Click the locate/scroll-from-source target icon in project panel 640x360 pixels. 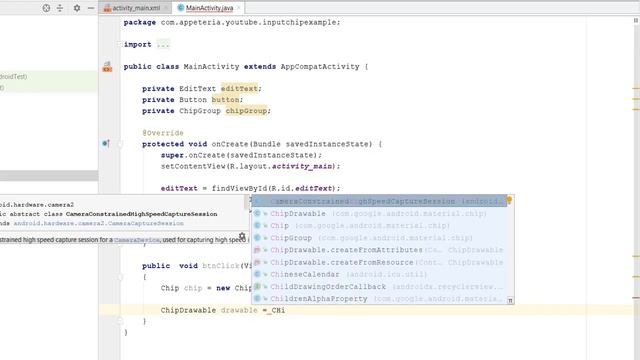click(x=46, y=8)
